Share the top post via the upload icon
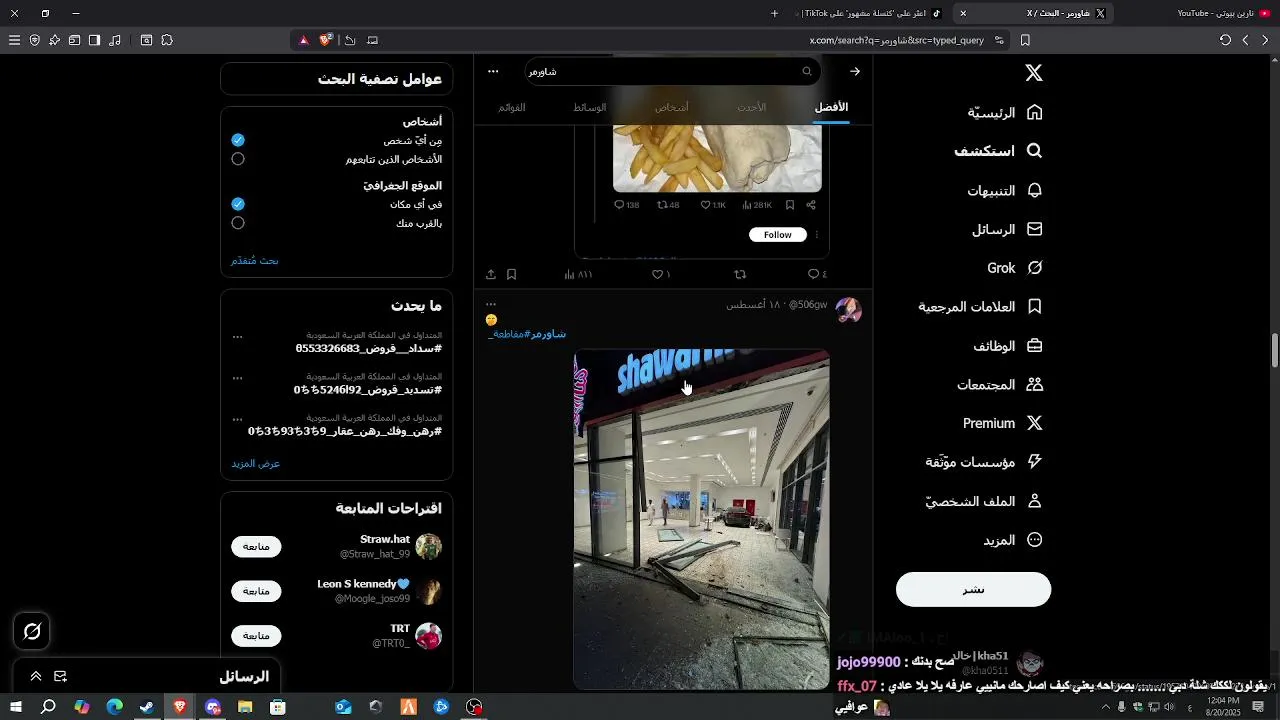The image size is (1280, 720). [x=491, y=274]
